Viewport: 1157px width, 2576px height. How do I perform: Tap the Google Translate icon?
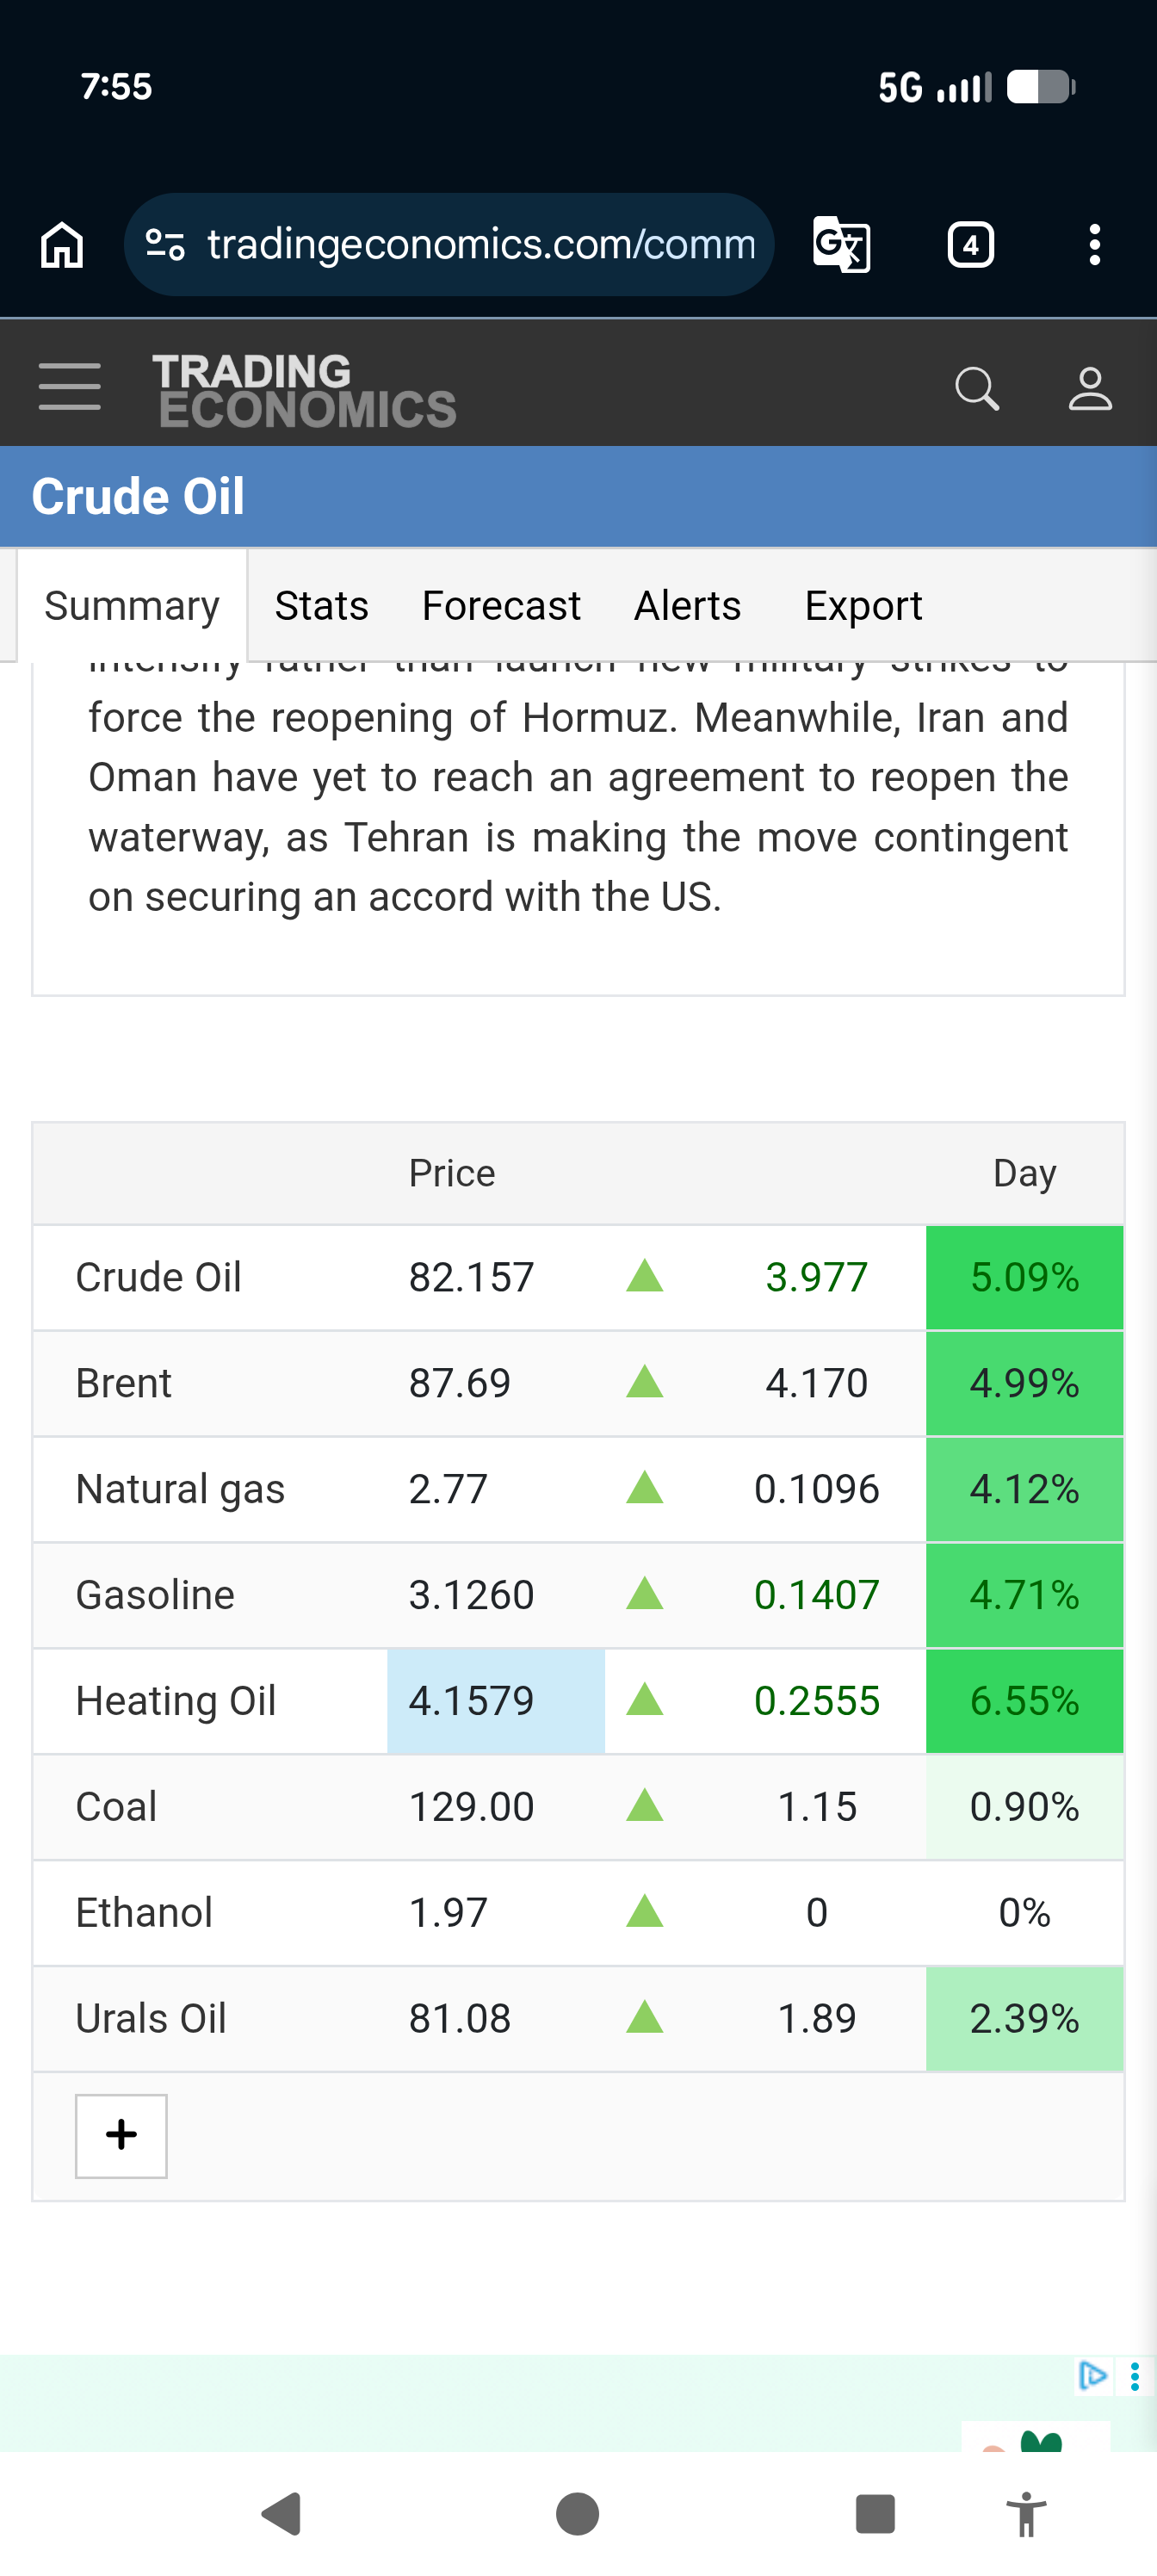coord(841,245)
